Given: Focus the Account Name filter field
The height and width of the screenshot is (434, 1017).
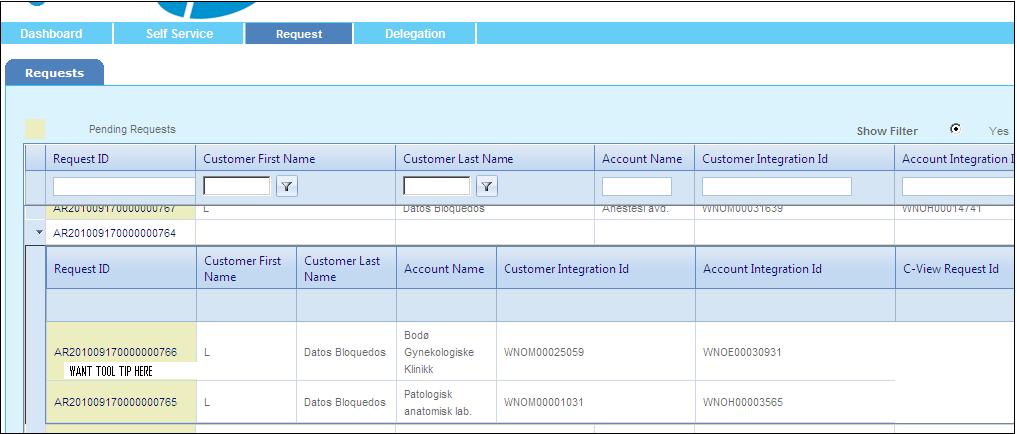Looking at the screenshot, I should pos(637,187).
